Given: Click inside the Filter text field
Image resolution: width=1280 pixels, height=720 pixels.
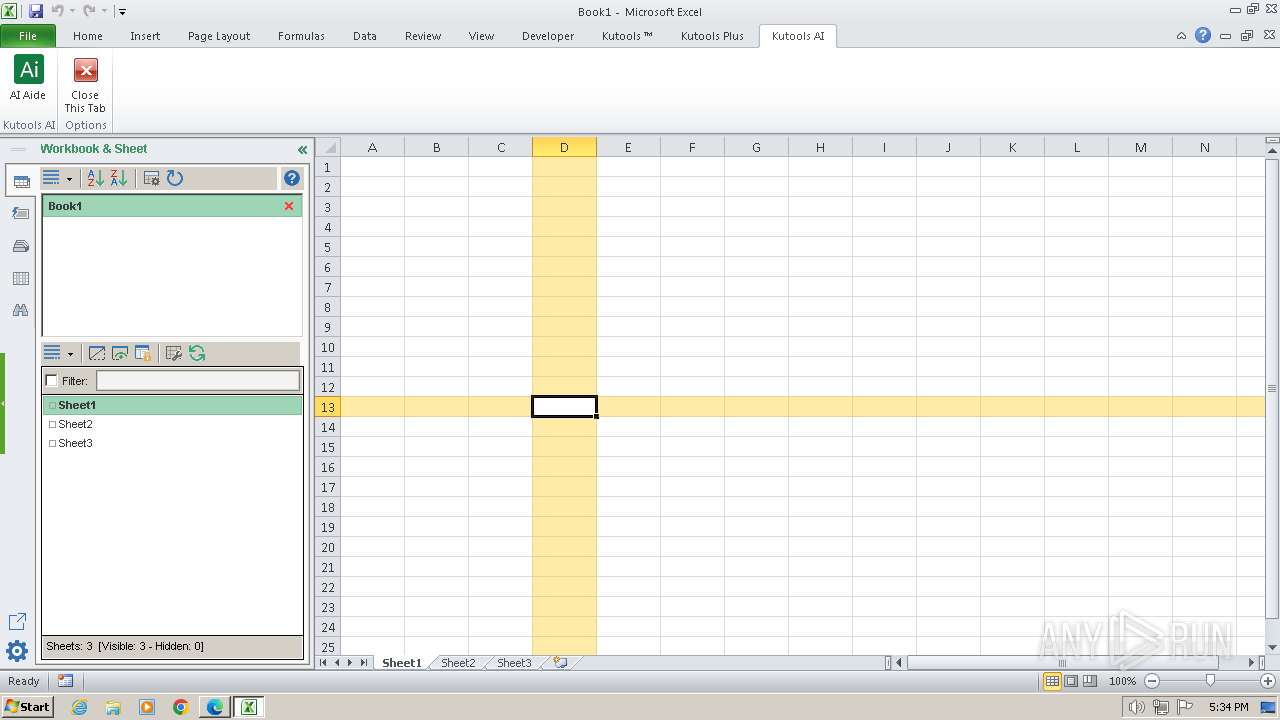Looking at the screenshot, I should pyautogui.click(x=198, y=381).
